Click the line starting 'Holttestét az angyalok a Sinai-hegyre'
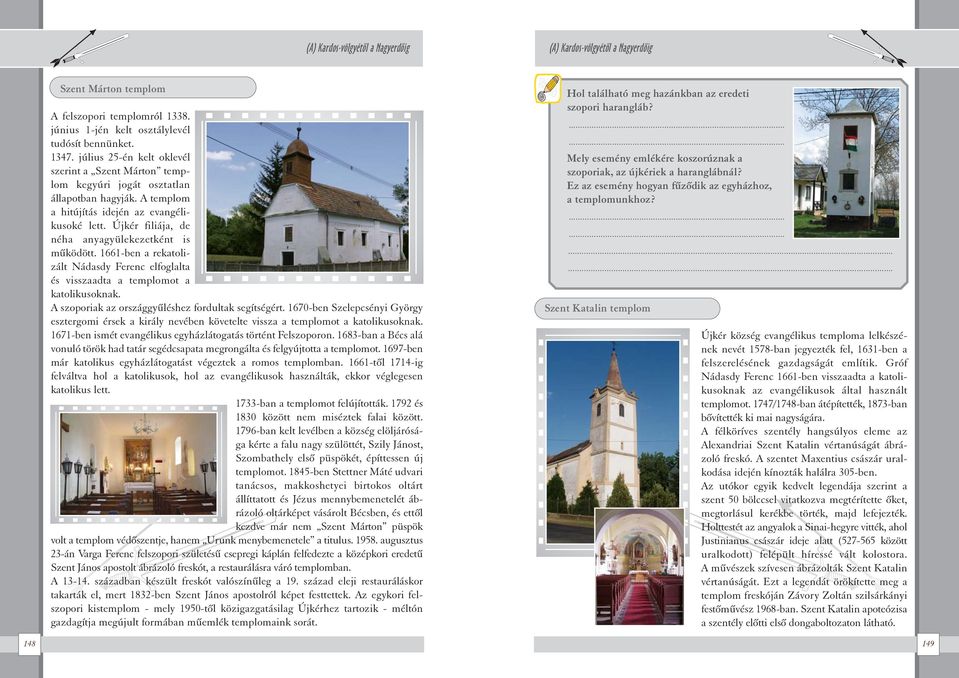 804,527
